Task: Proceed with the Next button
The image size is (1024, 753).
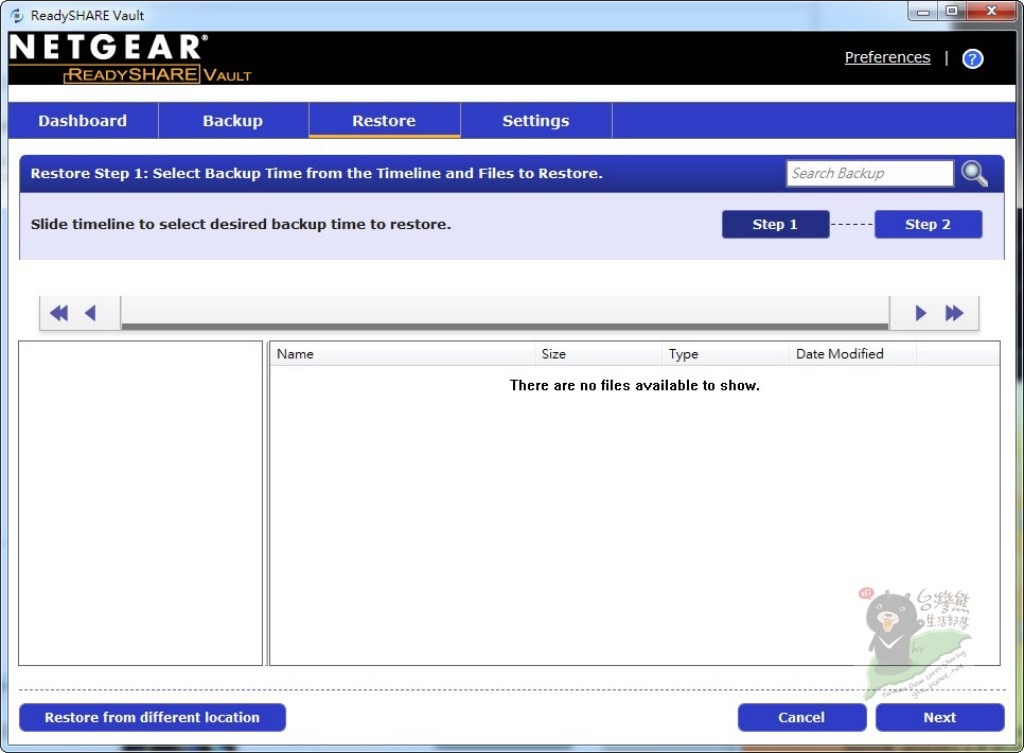Action: [x=940, y=717]
